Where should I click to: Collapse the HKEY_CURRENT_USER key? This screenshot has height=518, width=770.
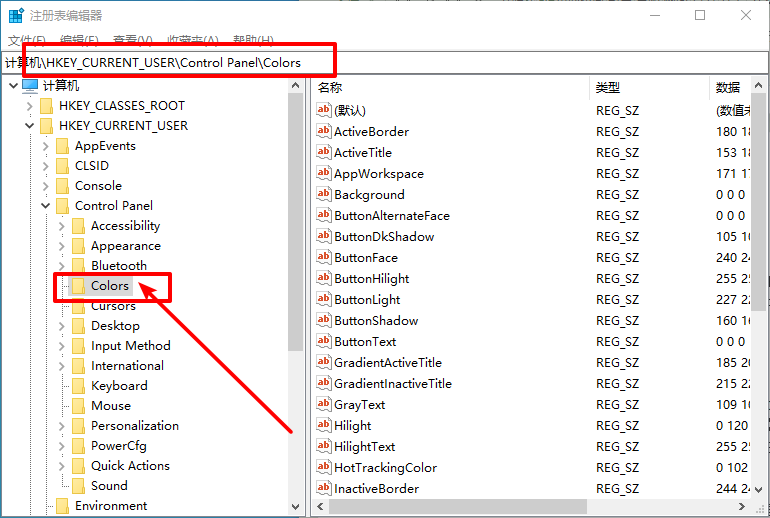(29, 126)
